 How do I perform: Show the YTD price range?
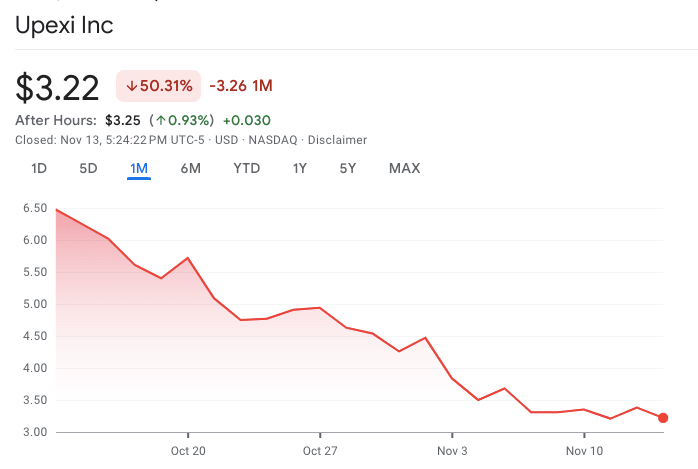tap(246, 168)
